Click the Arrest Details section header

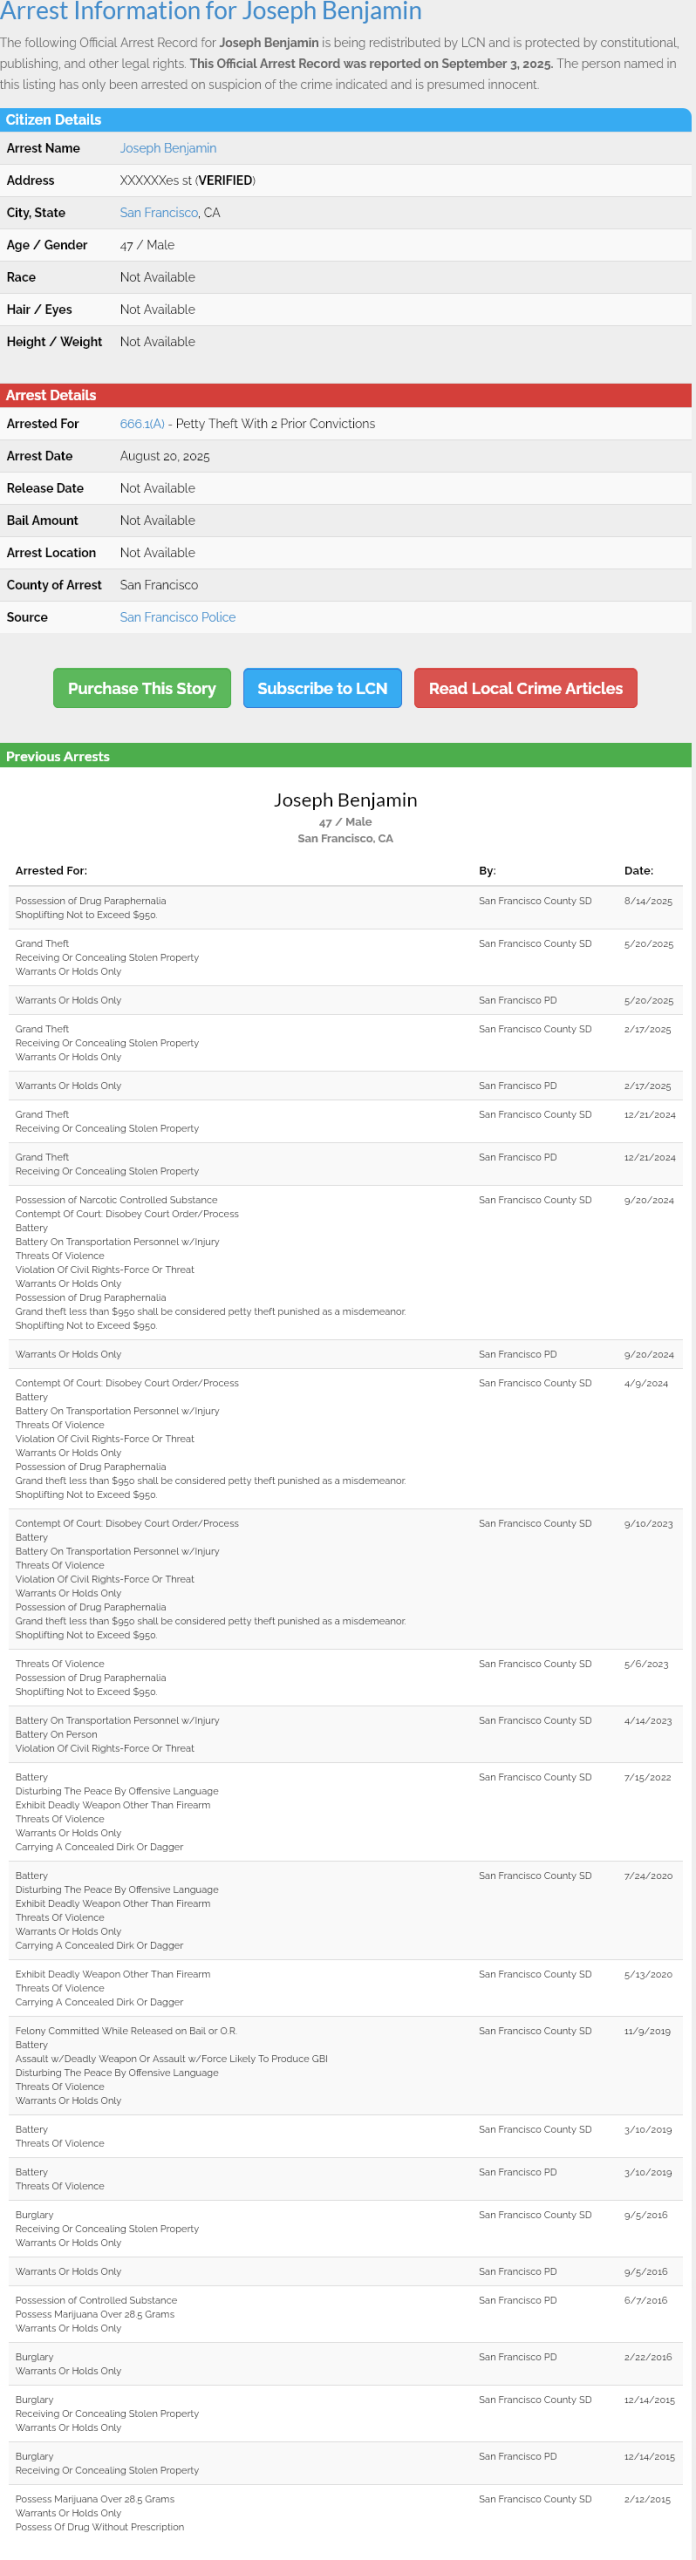[x=52, y=395]
